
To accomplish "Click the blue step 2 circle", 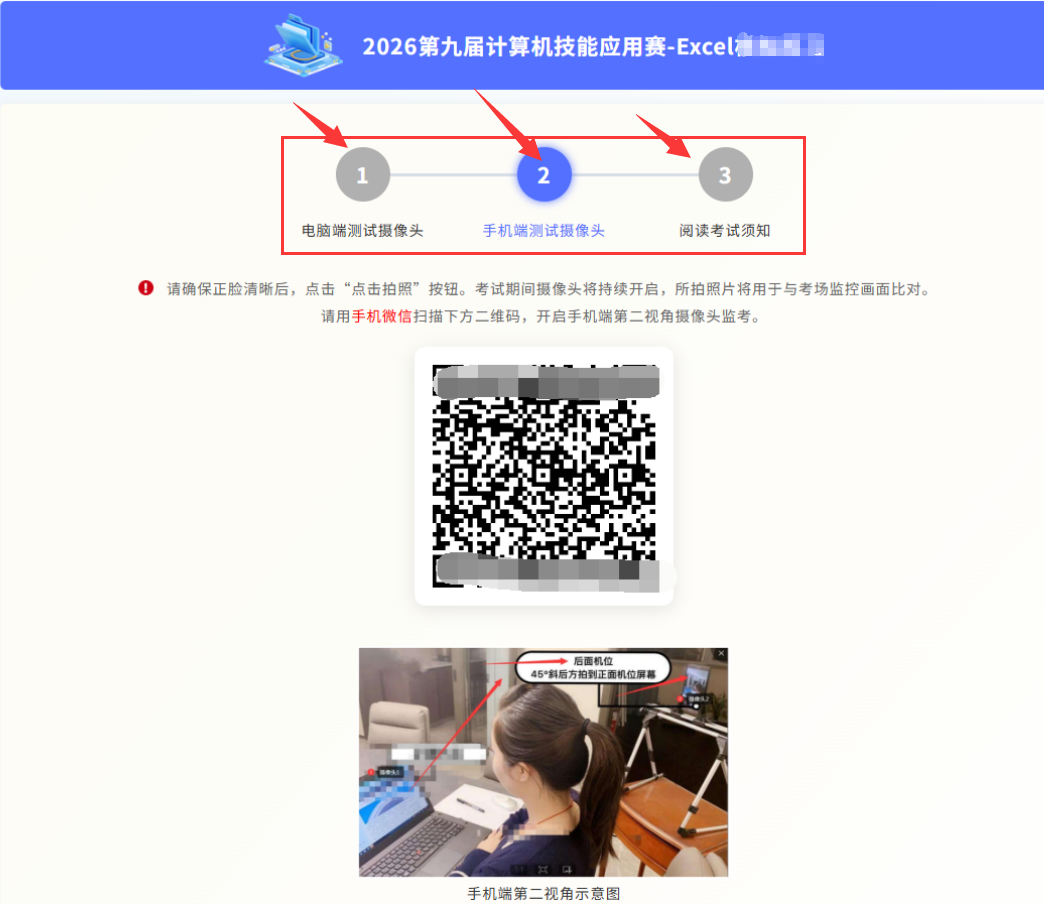I will coord(543,176).
